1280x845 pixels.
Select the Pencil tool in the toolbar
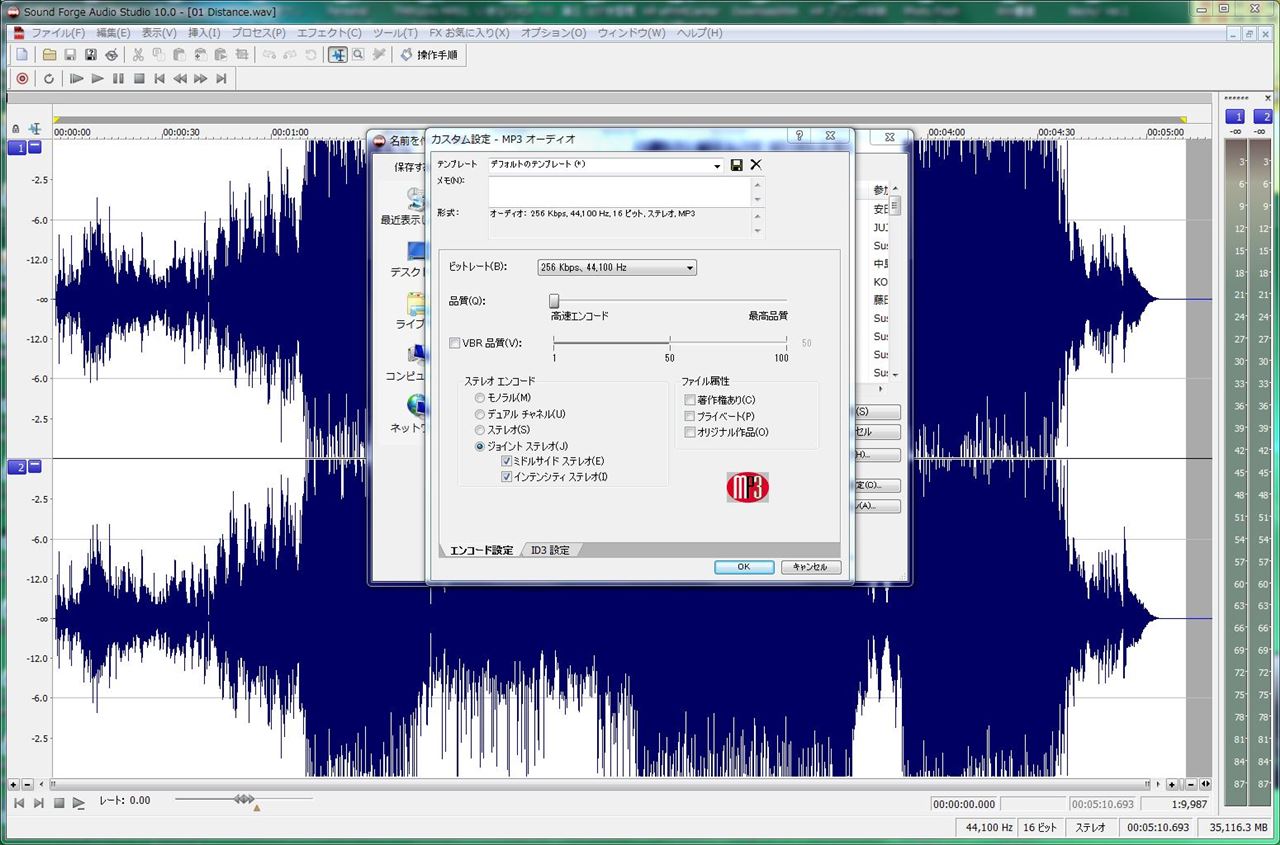click(x=378, y=55)
